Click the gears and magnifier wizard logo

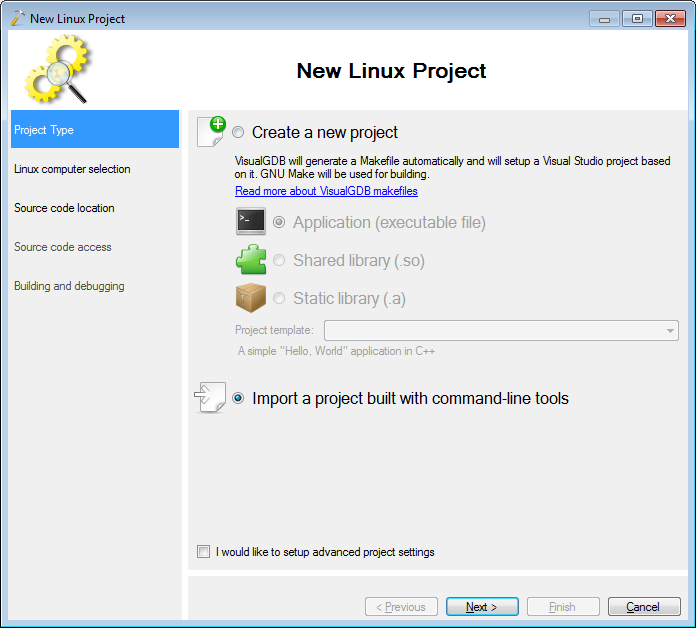click(57, 69)
